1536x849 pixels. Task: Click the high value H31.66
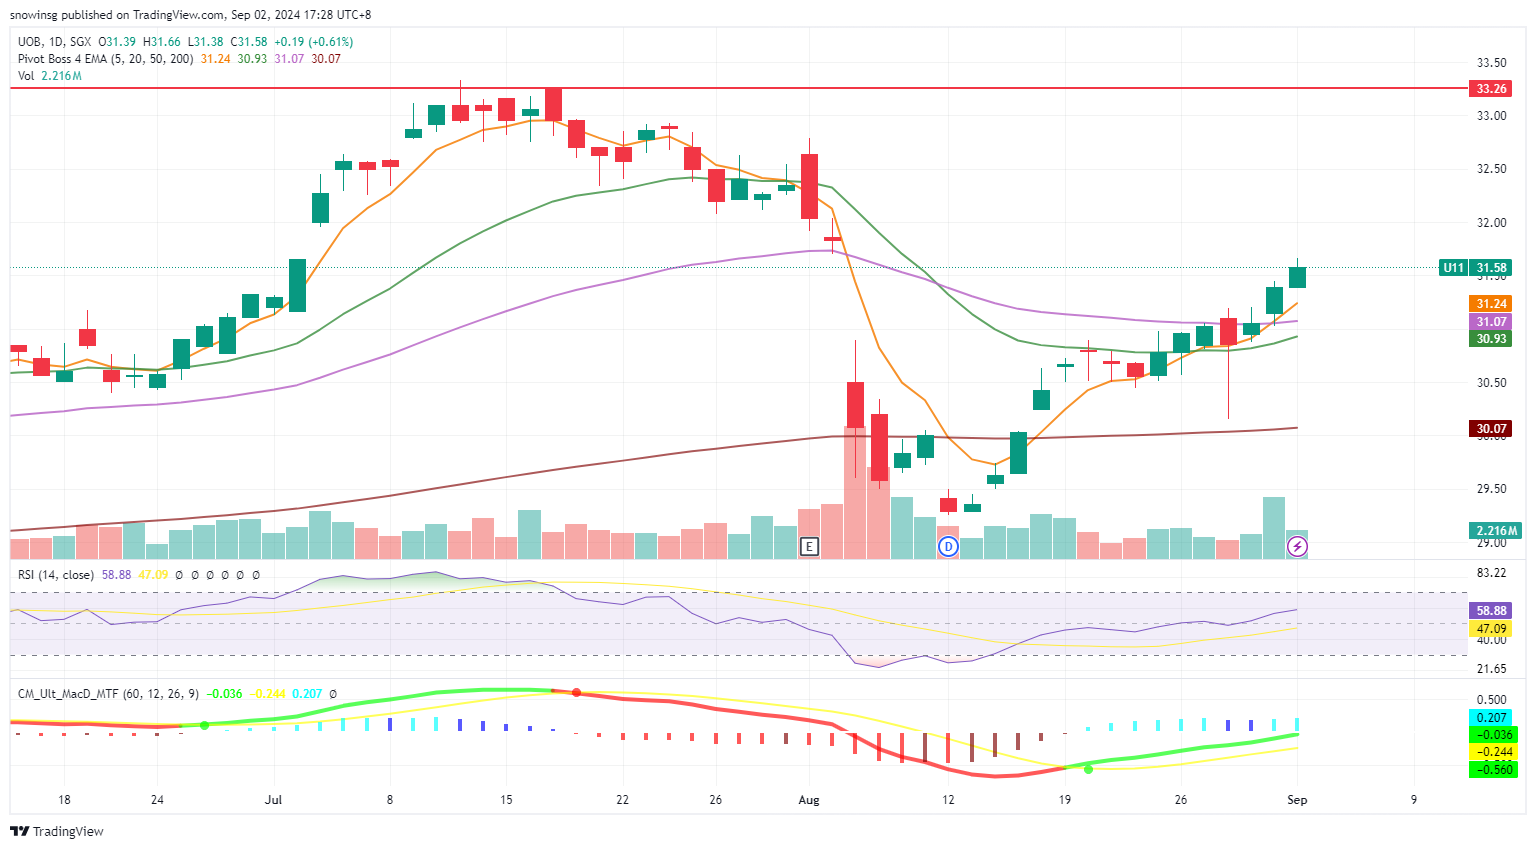pos(162,42)
